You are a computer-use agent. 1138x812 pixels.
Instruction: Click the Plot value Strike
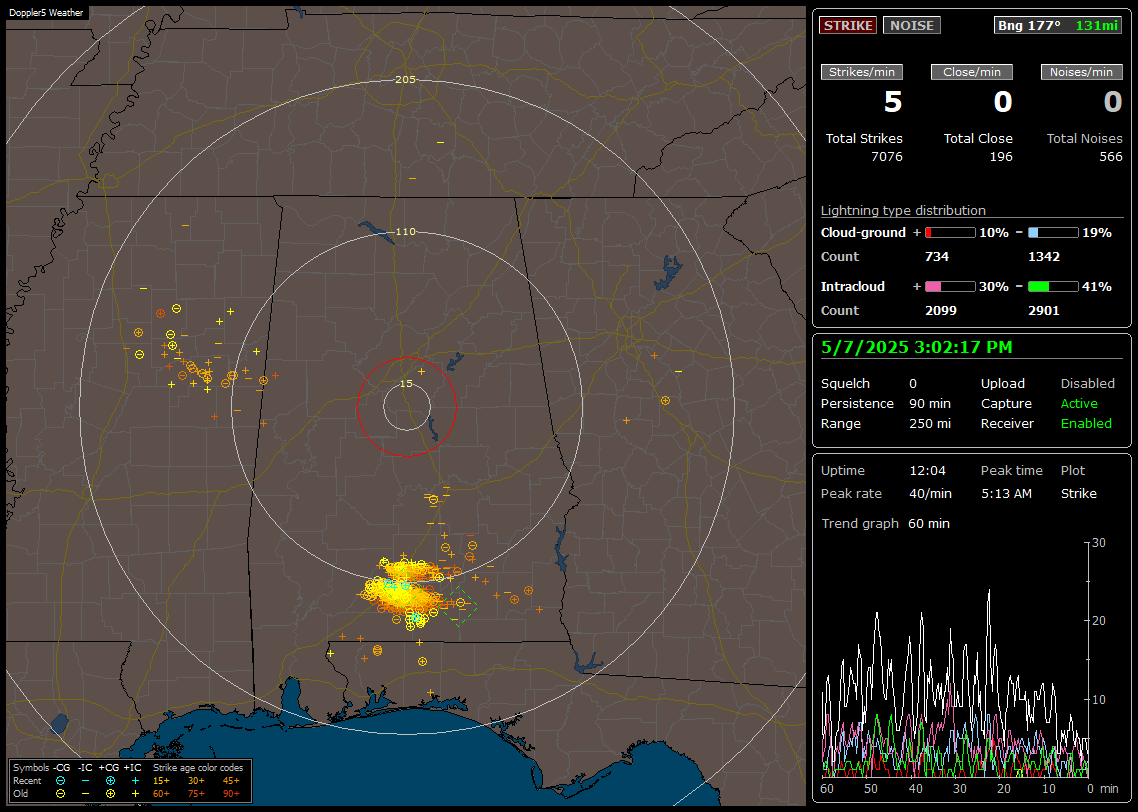tap(1078, 493)
